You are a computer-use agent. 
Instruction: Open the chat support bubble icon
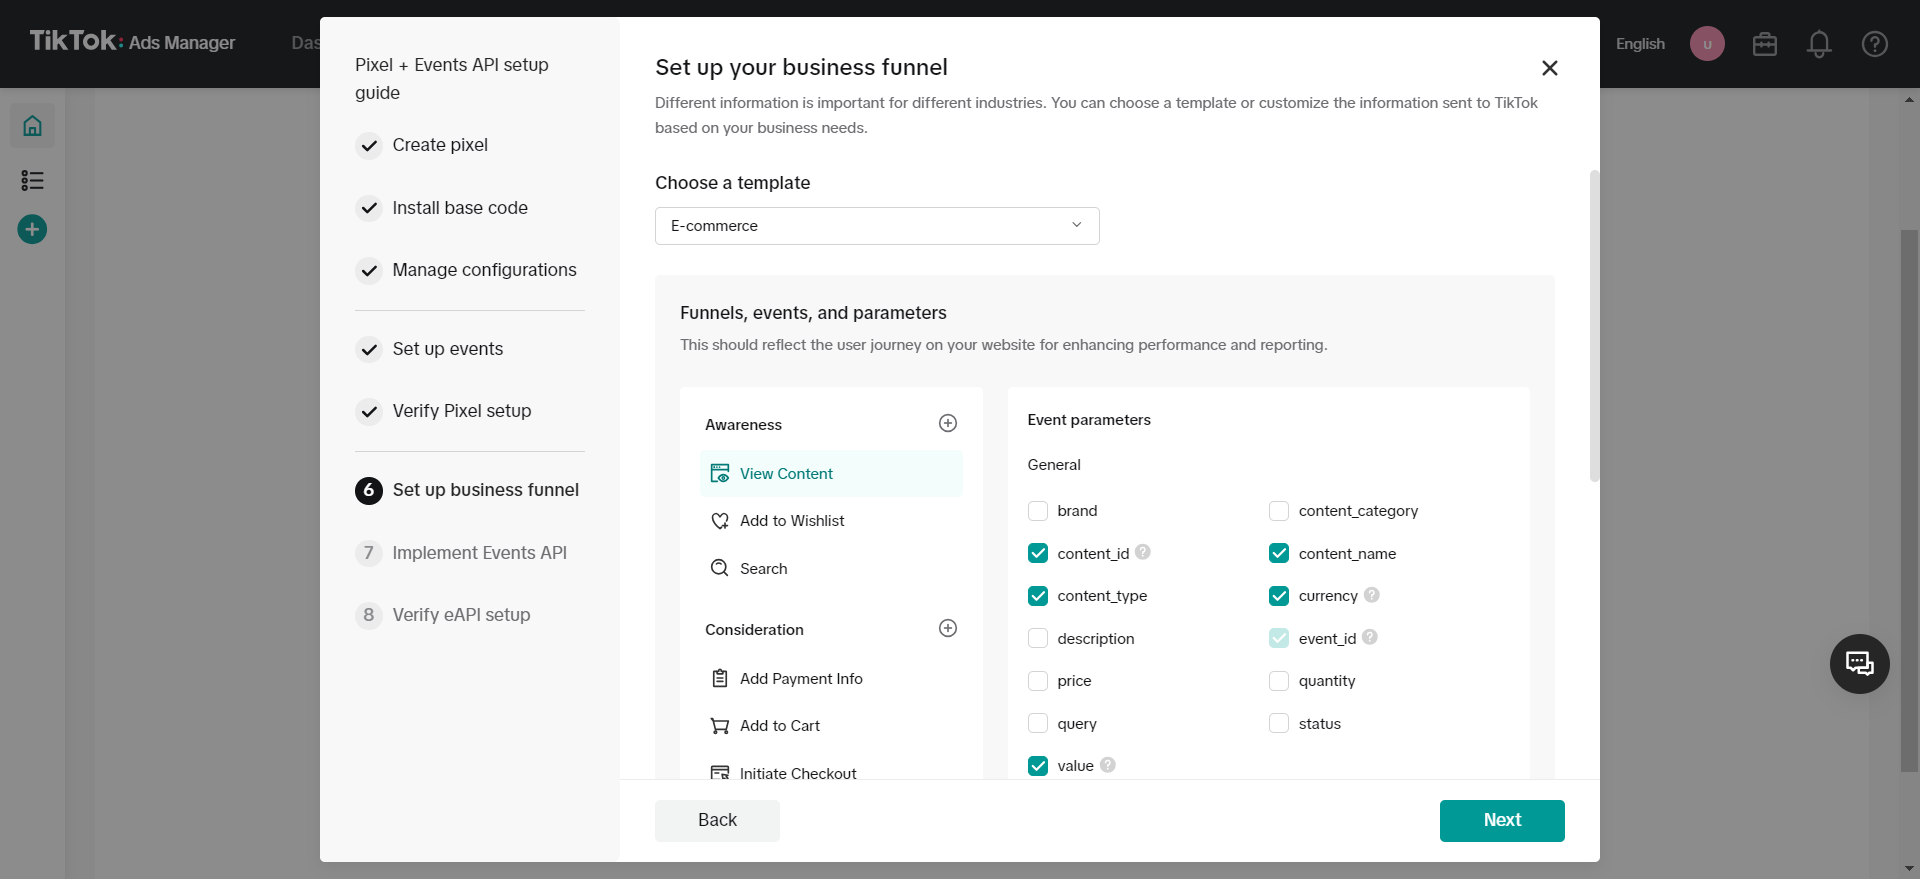click(x=1859, y=664)
